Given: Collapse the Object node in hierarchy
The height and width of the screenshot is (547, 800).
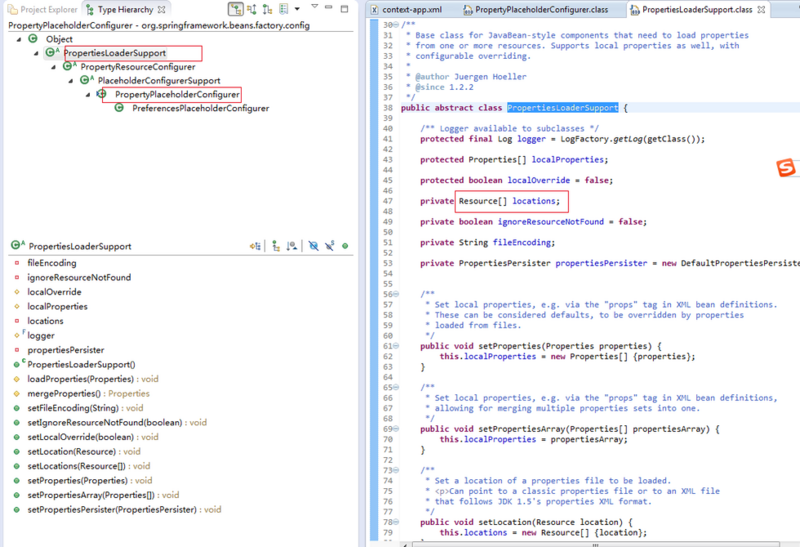Looking at the screenshot, I should coord(19,39).
